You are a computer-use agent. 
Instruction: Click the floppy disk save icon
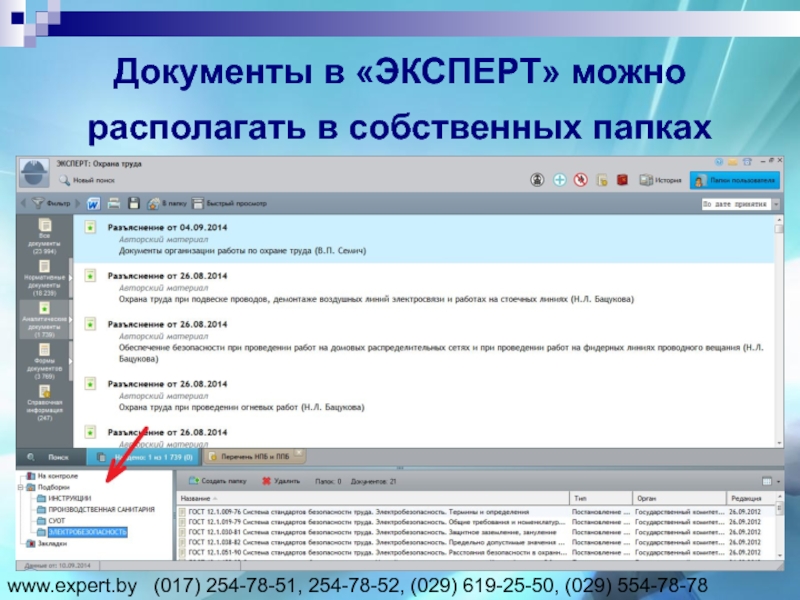pyautogui.click(x=134, y=203)
